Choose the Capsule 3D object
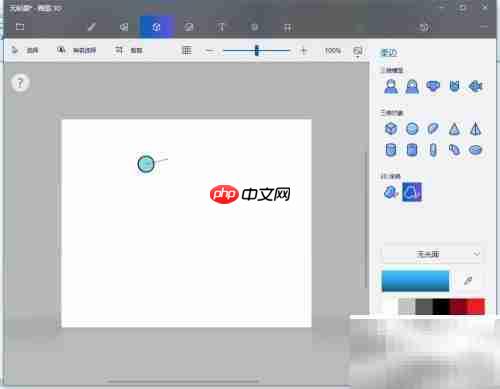This screenshot has height=389, width=500. (x=433, y=150)
